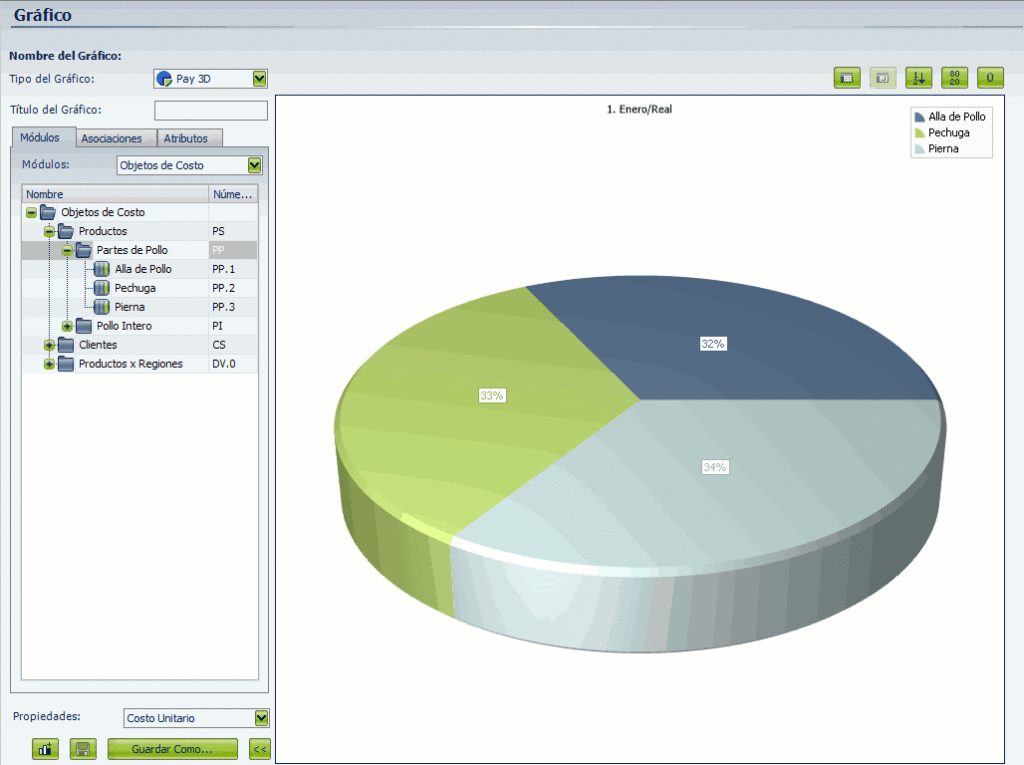Click the Título del Gráfico input field
The image size is (1024, 765).
click(211, 110)
